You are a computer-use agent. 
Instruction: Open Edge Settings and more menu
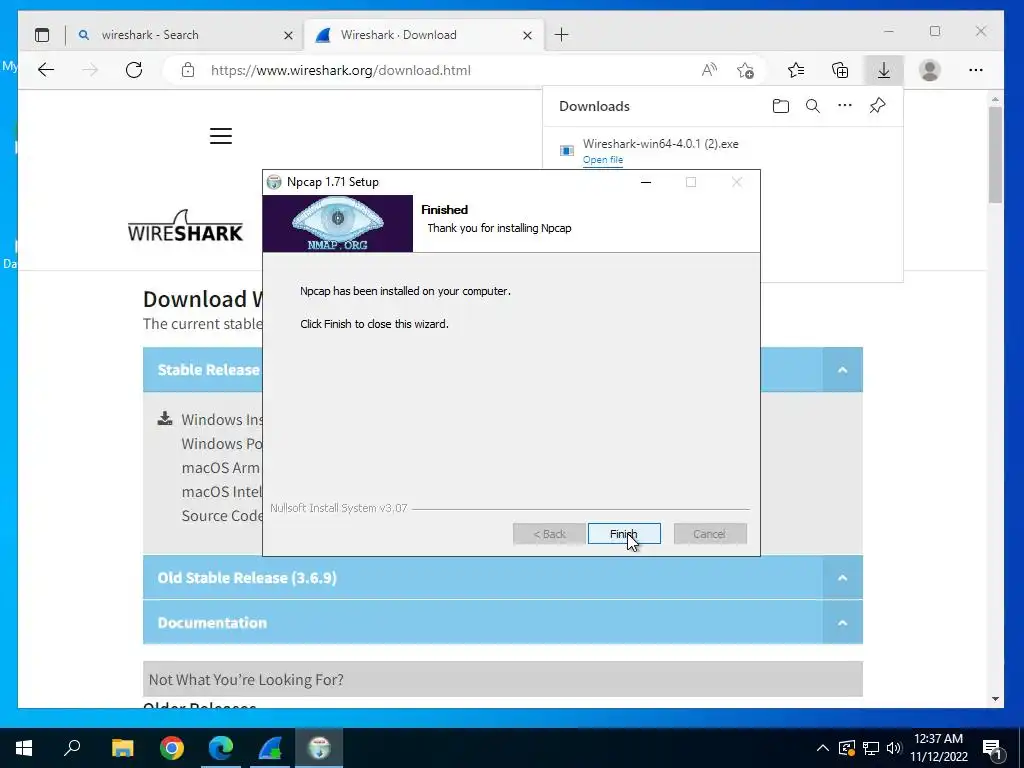[976, 70]
